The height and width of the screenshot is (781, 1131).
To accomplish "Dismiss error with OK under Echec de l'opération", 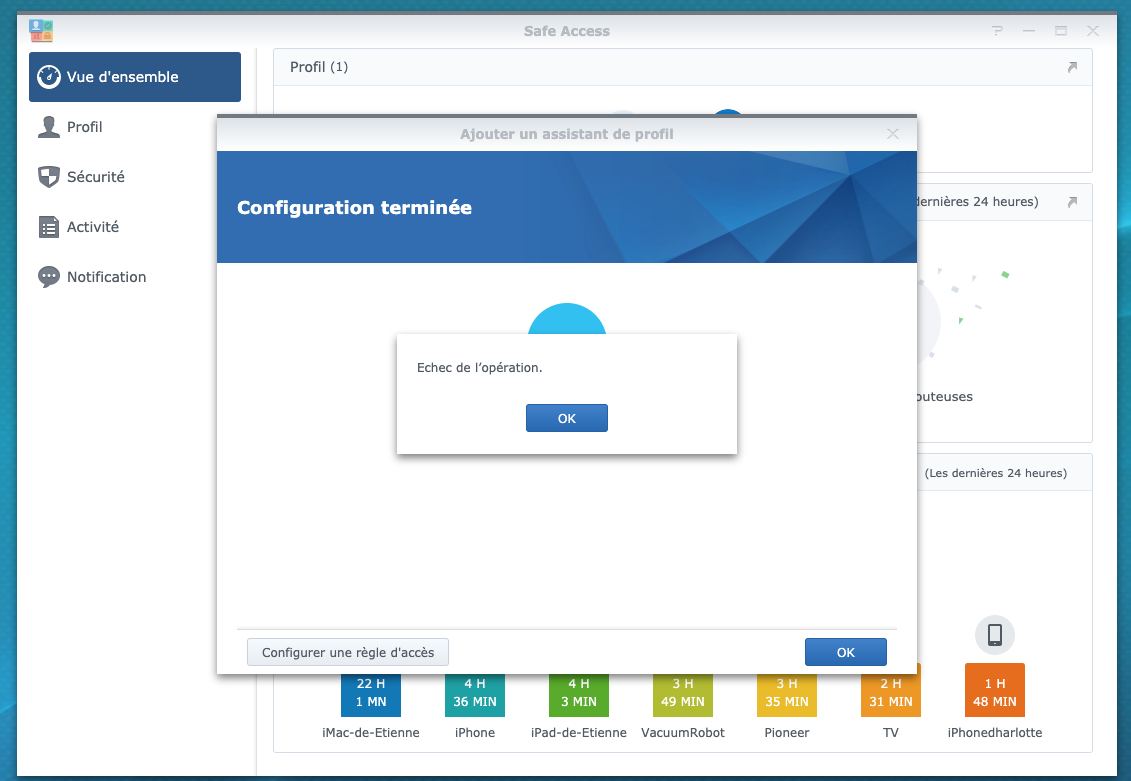I will click(567, 418).
